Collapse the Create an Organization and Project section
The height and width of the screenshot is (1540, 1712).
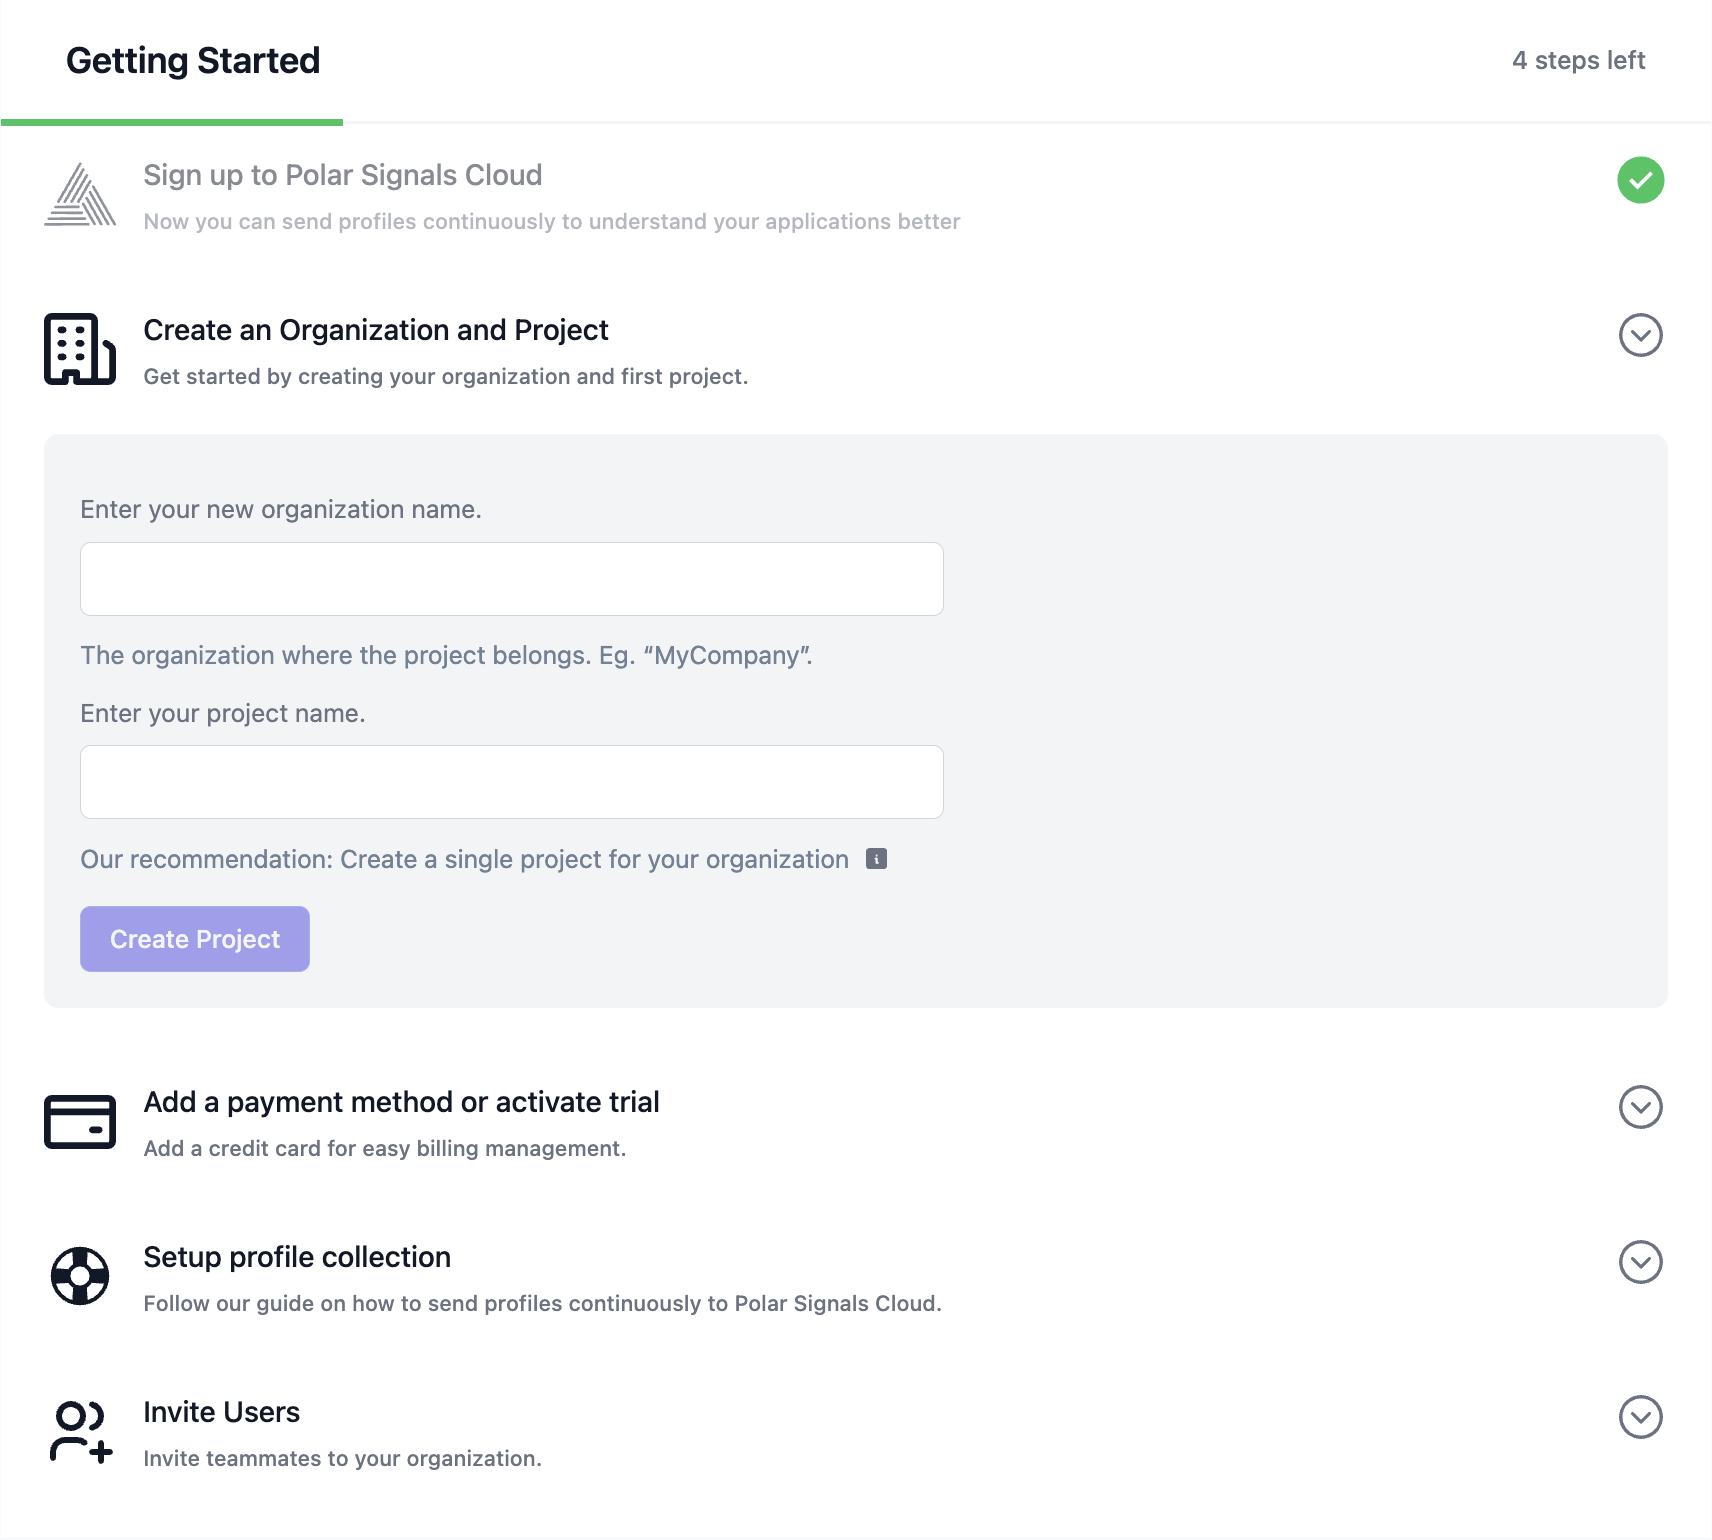point(1640,335)
